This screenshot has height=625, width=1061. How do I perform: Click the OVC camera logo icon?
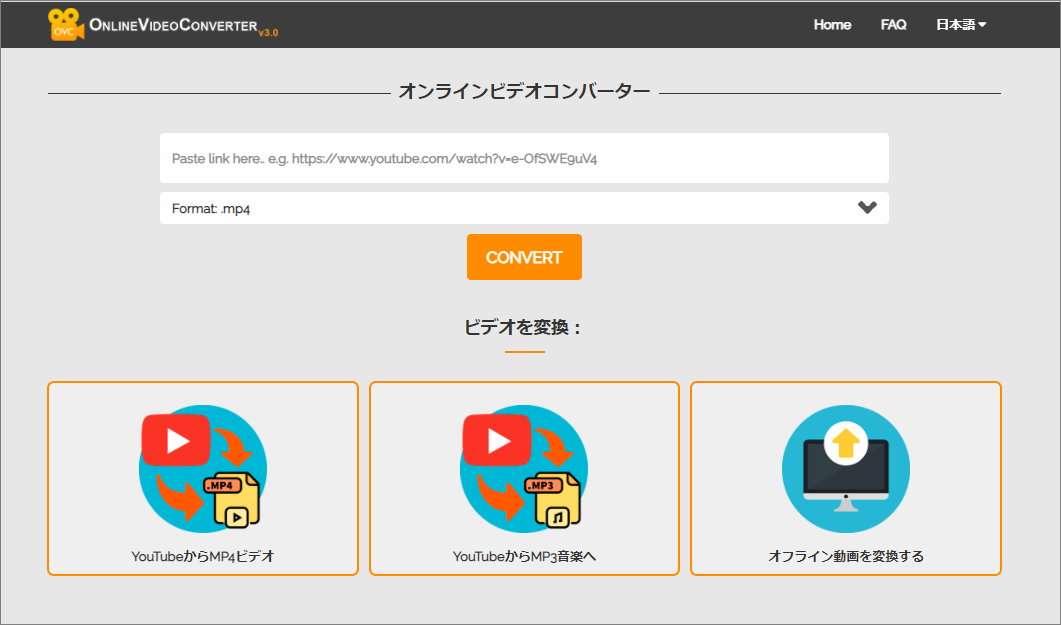[66, 24]
